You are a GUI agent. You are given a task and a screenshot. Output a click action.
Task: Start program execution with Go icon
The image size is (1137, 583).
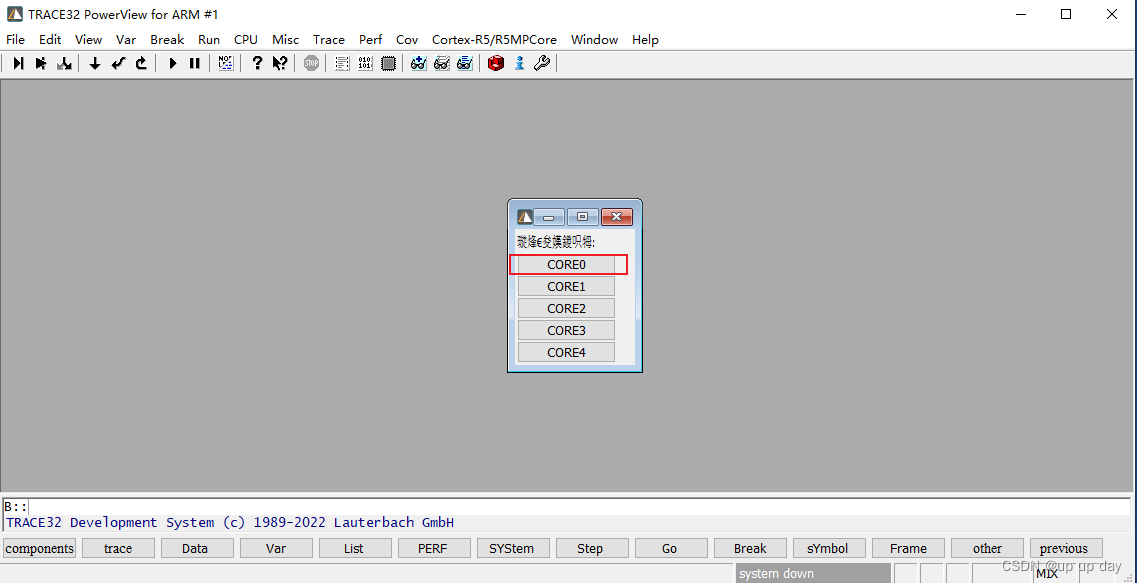[x=173, y=63]
